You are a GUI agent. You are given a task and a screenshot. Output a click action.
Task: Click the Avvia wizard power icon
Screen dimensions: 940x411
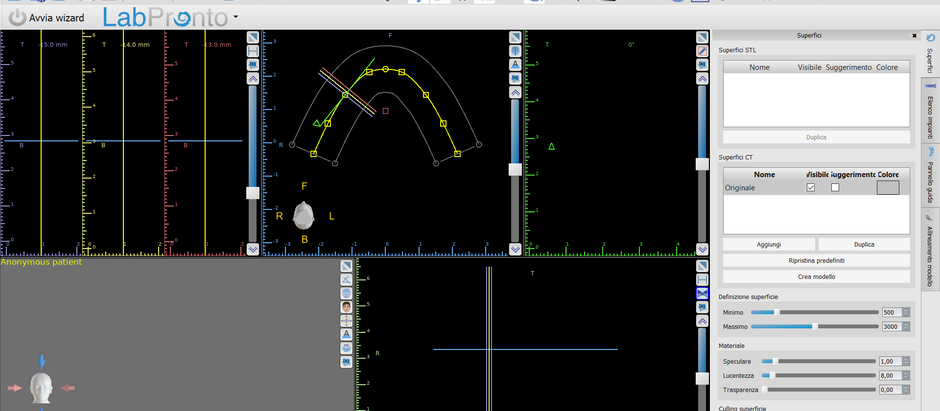(x=18, y=18)
